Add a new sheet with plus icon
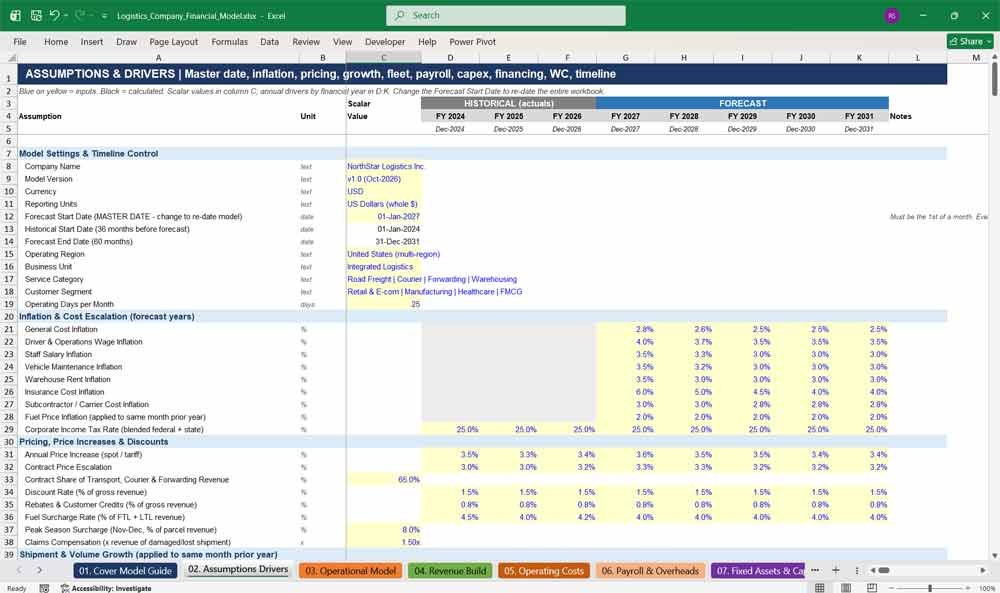Viewport: 1000px width, 593px height. [x=835, y=570]
